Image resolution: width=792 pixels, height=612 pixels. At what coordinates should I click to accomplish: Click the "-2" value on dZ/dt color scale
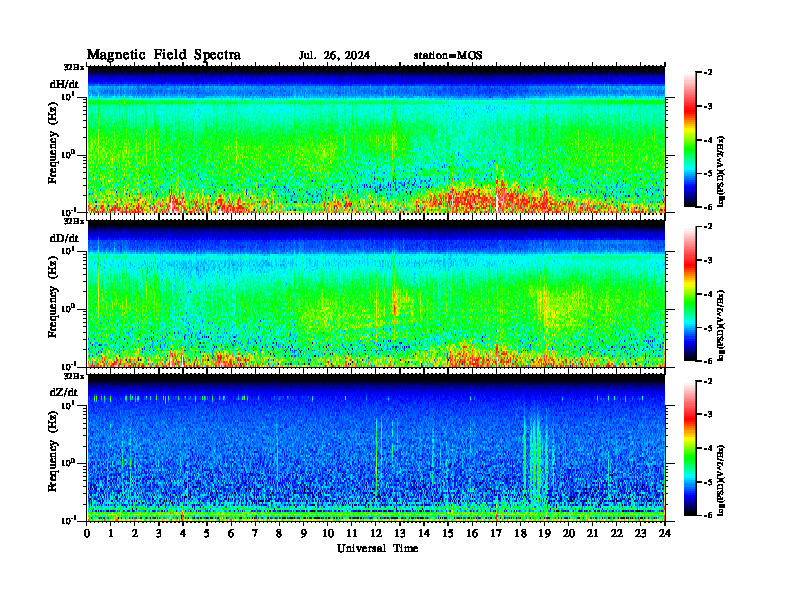pos(708,381)
